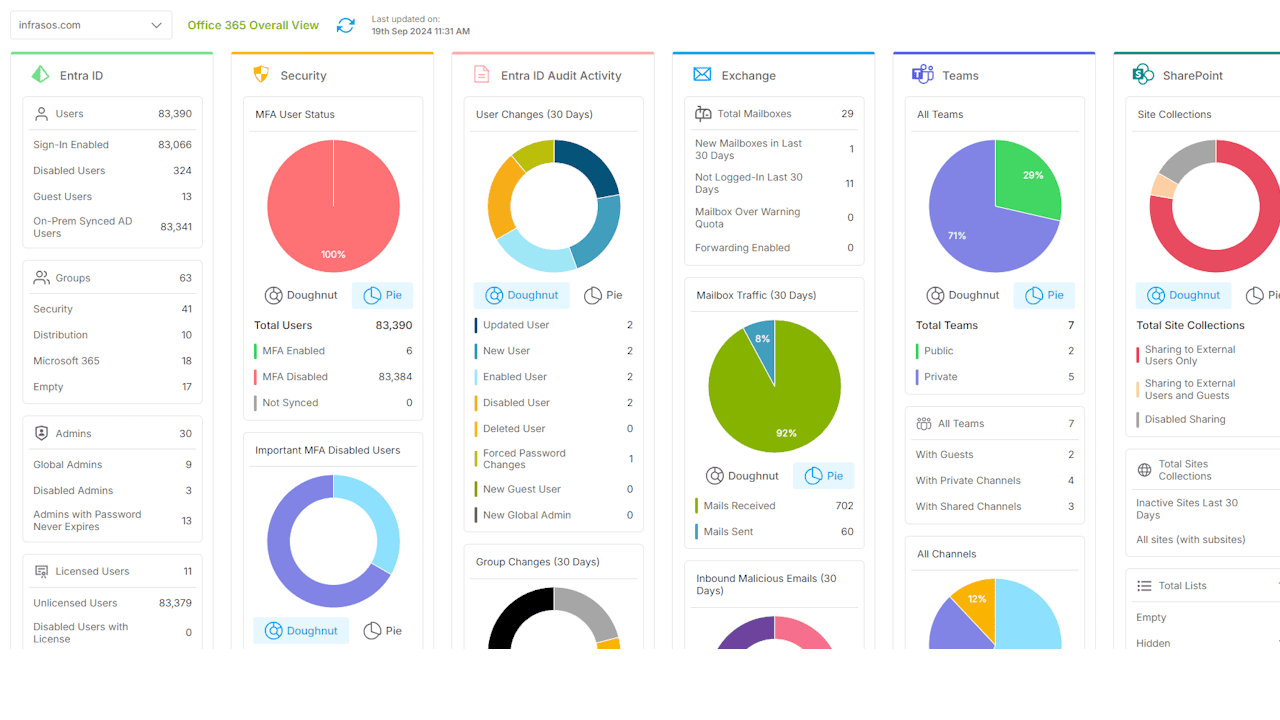Screen dimensions: 1280x720
Task: Switch All Teams chart to Doughnut view
Action: coord(963,295)
